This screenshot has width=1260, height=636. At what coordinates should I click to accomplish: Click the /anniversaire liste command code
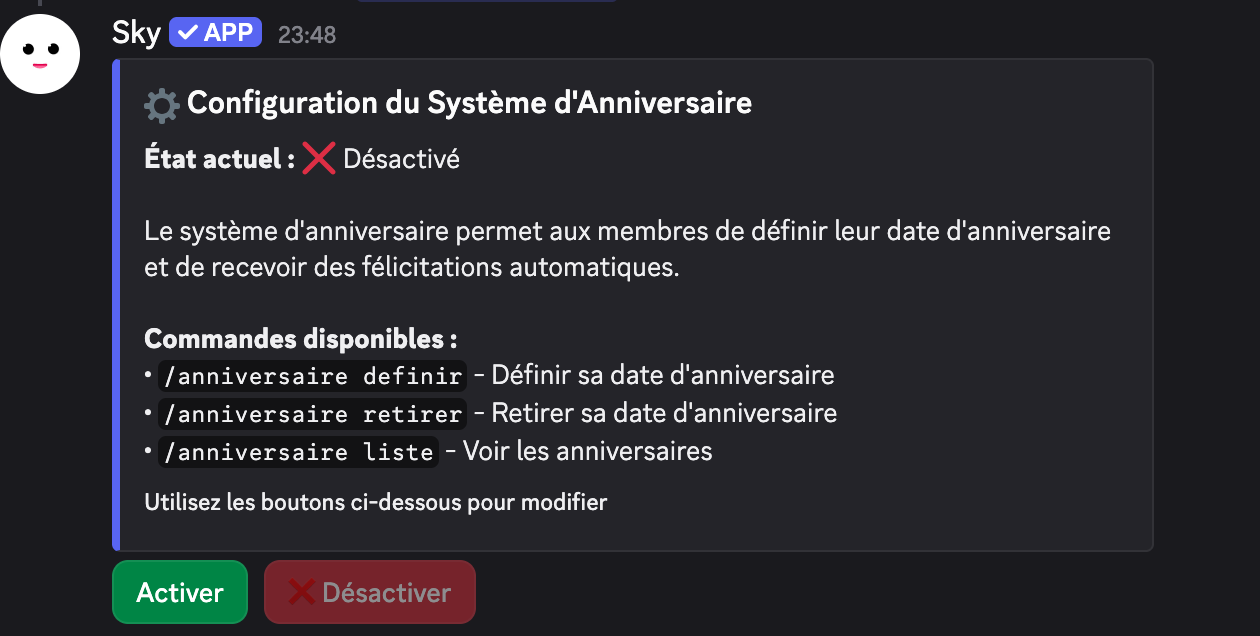[299, 451]
